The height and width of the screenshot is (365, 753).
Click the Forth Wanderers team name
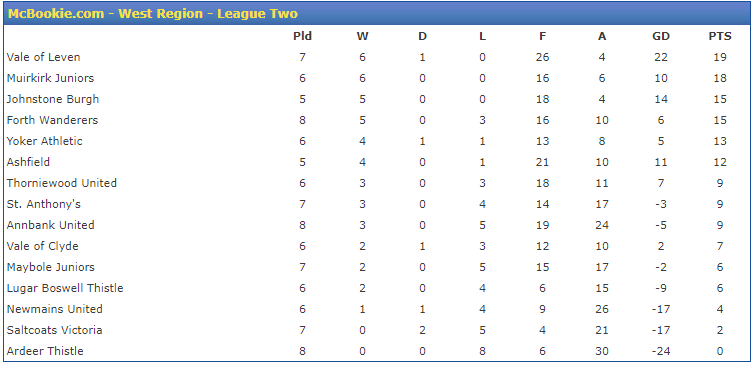pyautogui.click(x=52, y=120)
